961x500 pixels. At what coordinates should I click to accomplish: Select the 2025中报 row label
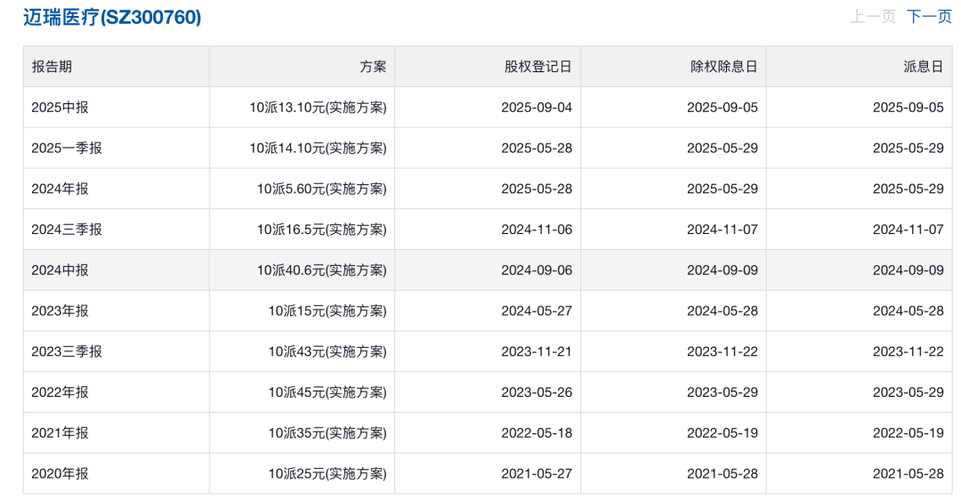point(60,107)
